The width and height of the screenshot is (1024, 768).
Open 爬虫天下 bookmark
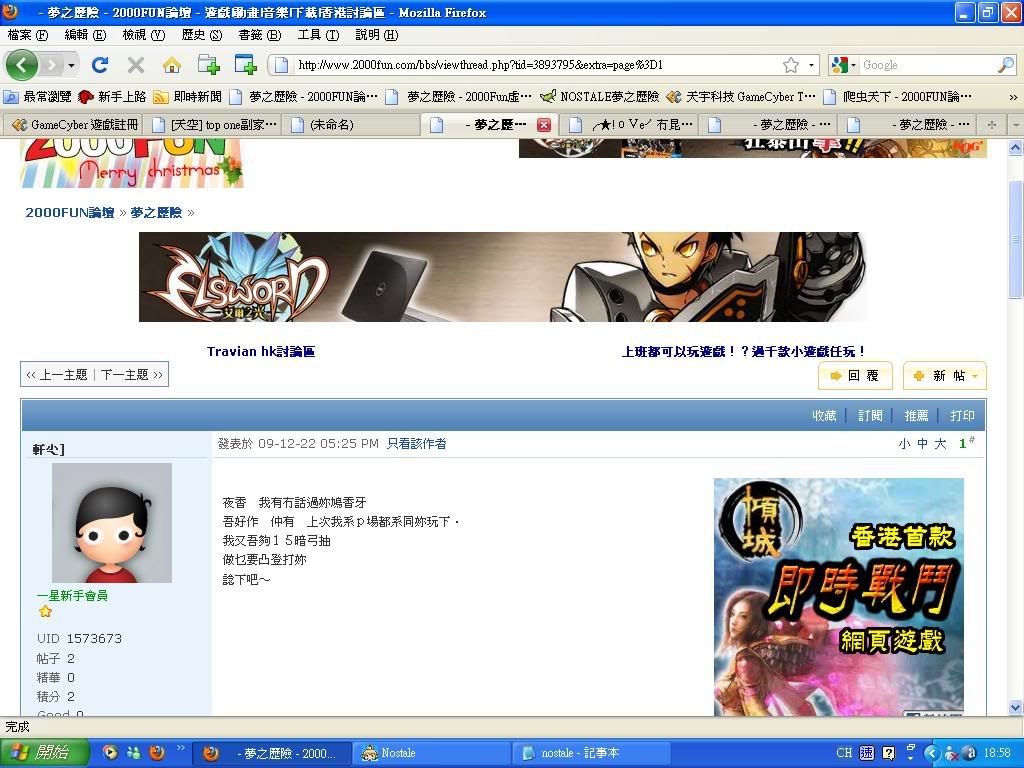[x=898, y=97]
